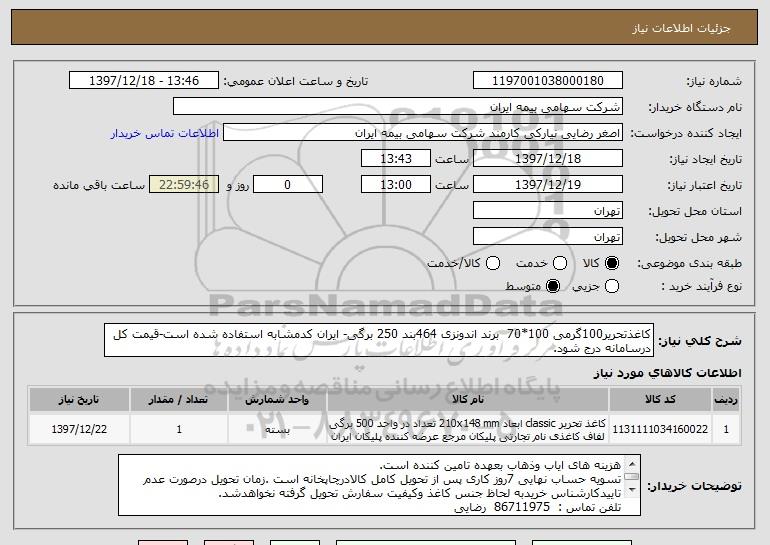Click the نام کالا column header
770x545 pixels.
(x=468, y=400)
